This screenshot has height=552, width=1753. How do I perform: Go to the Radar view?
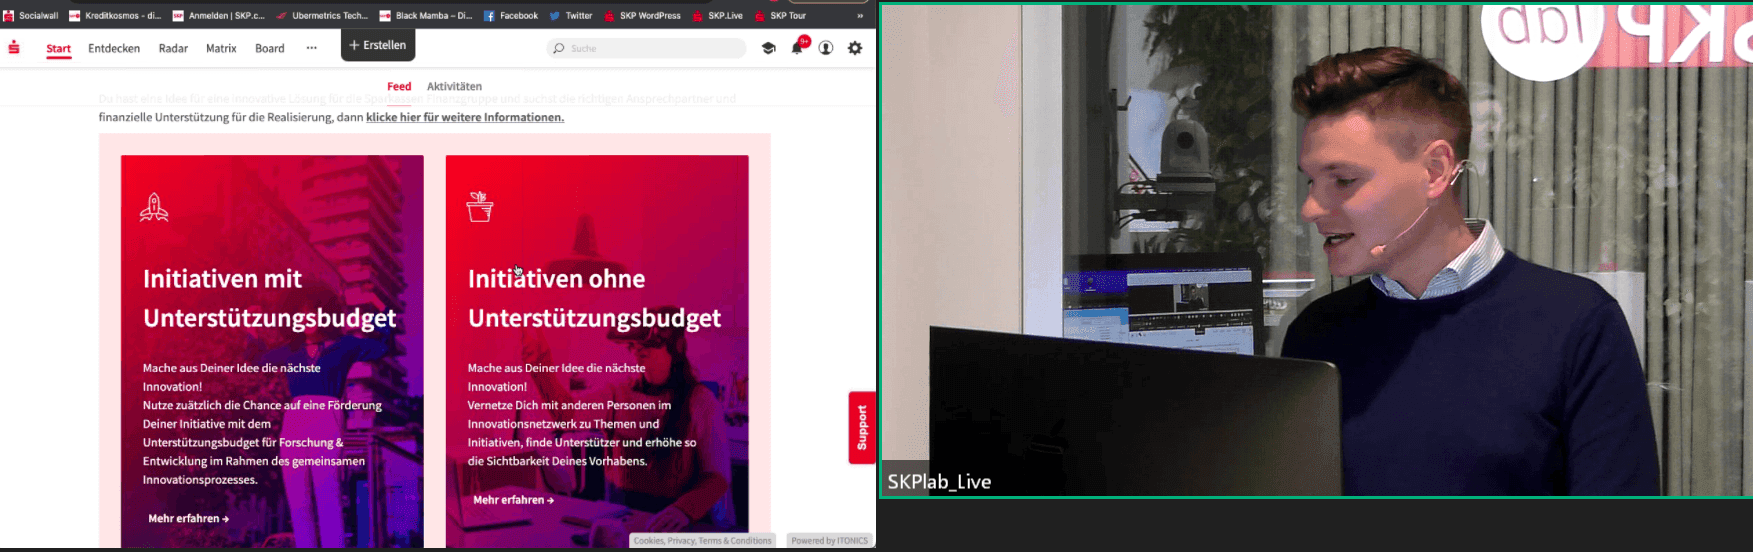pyautogui.click(x=173, y=48)
